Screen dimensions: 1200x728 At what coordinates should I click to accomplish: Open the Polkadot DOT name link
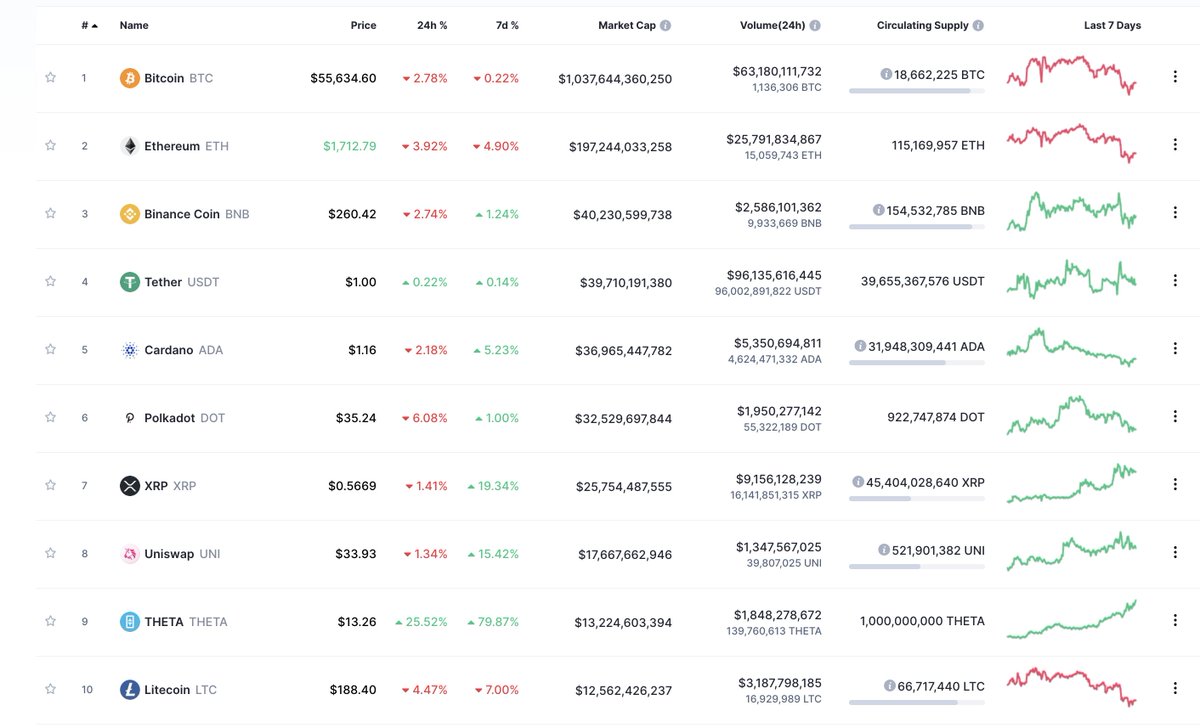pyautogui.click(x=185, y=418)
